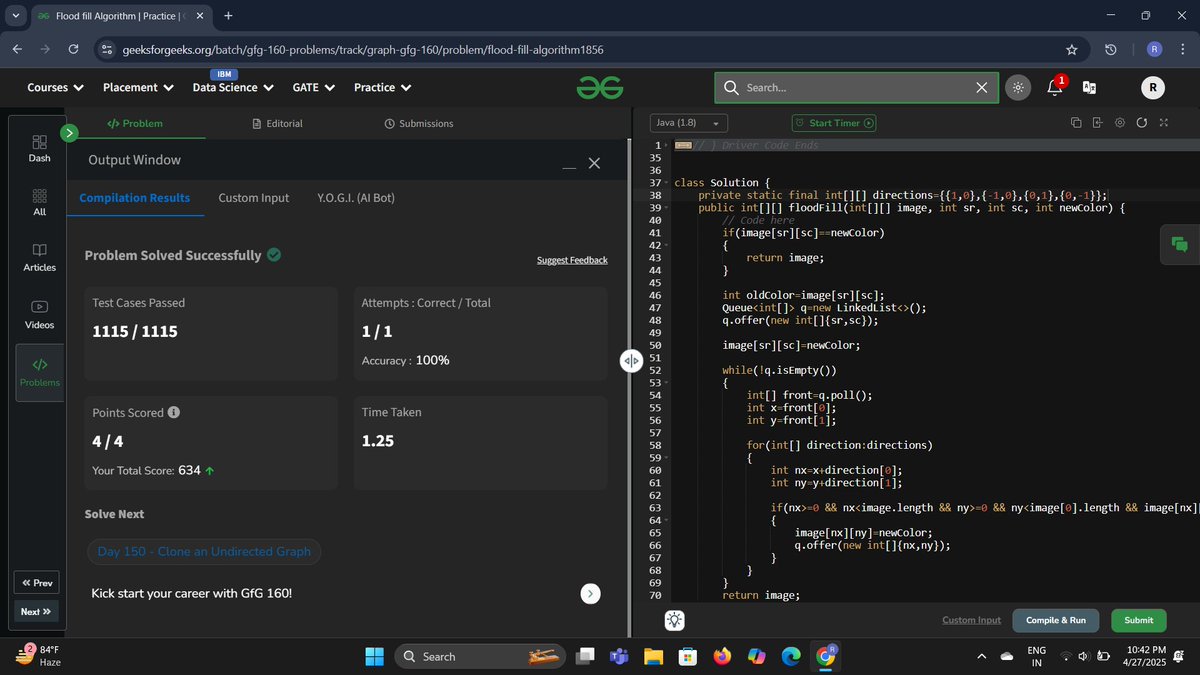Image resolution: width=1200 pixels, height=675 pixels.
Task: Open Firefox from the taskbar
Action: 722,656
